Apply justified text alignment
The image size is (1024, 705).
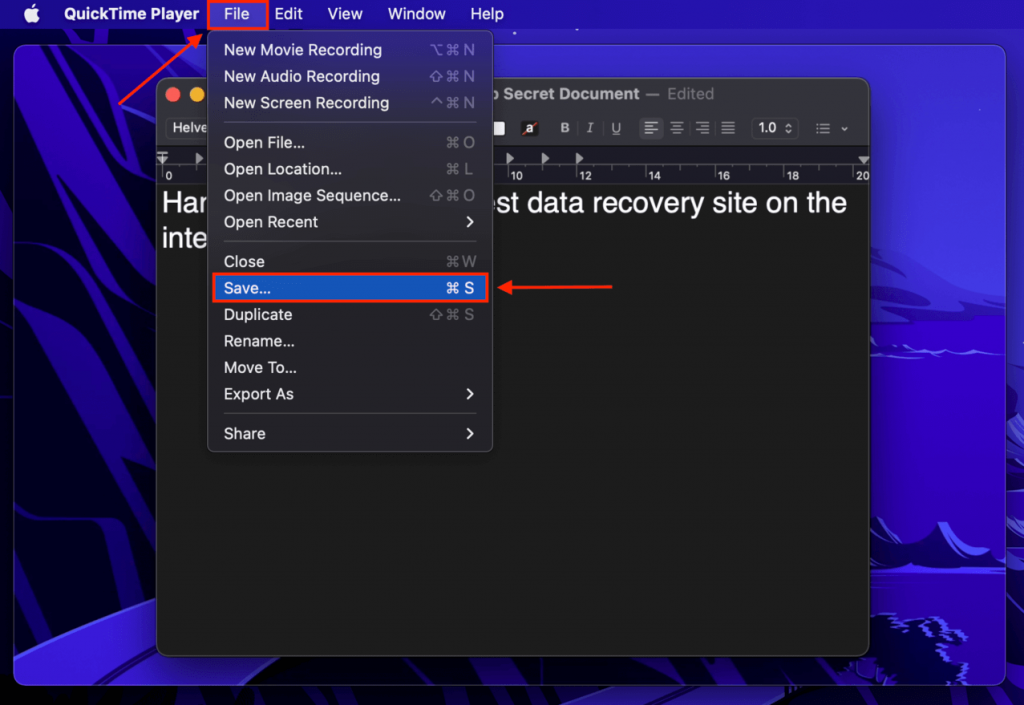pyautogui.click(x=727, y=128)
